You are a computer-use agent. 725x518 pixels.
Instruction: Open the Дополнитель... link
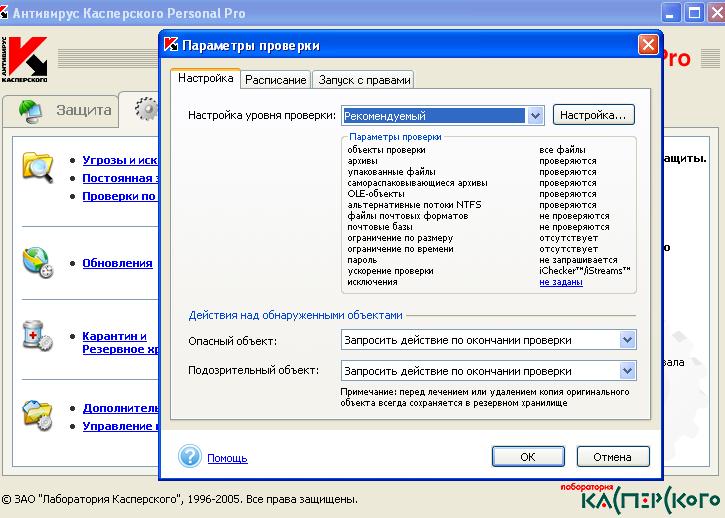point(120,408)
